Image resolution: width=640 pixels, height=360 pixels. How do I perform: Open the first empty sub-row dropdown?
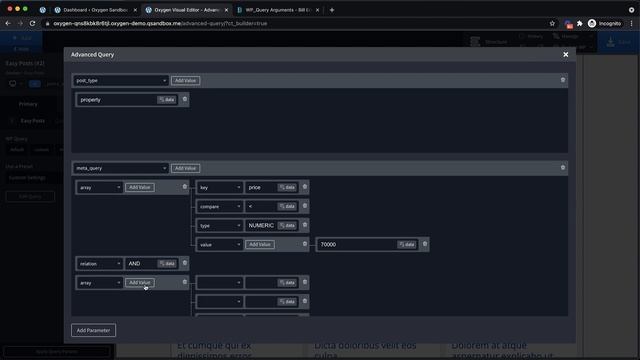click(x=220, y=282)
